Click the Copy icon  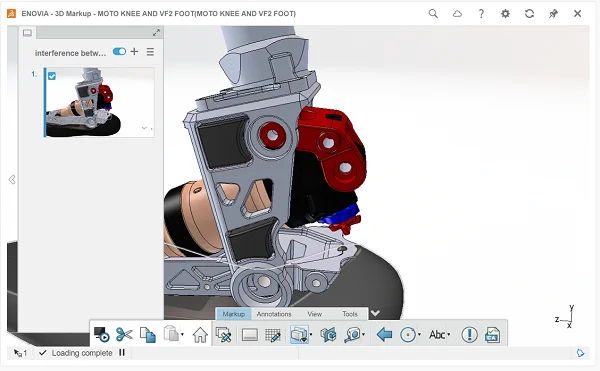click(148, 335)
